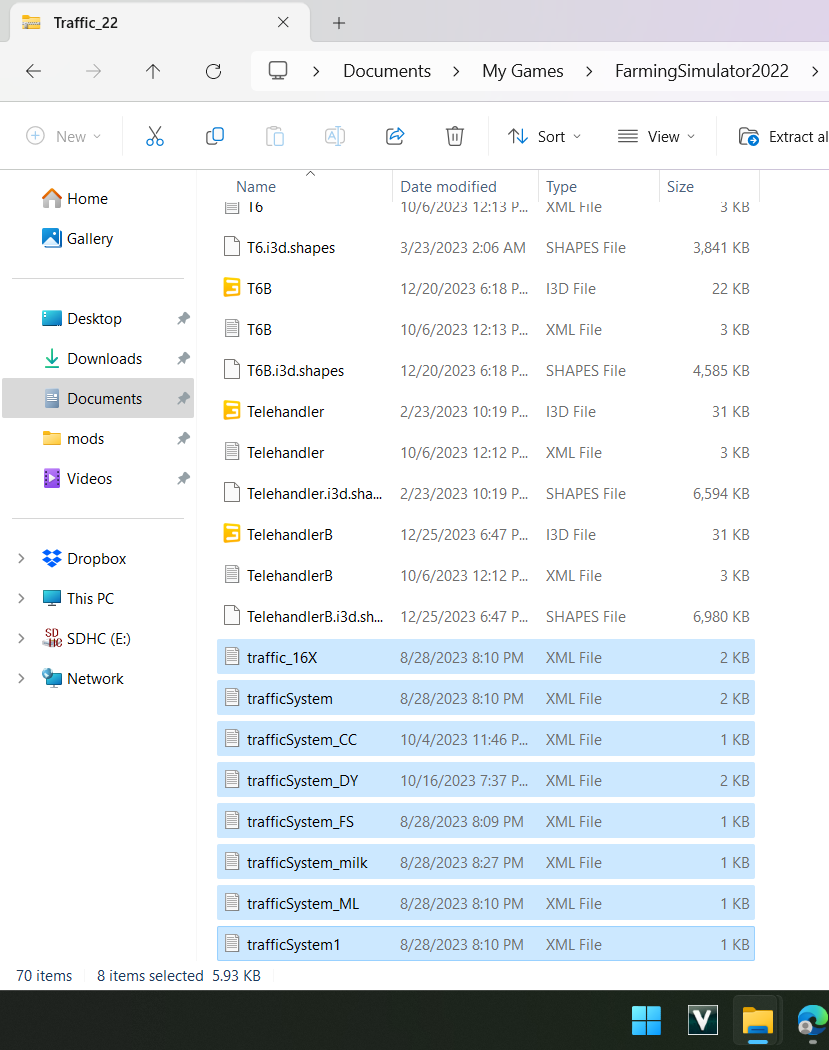This screenshot has height=1050, width=829.
Task: Select the trafficSystem_ML file
Action: [x=485, y=903]
